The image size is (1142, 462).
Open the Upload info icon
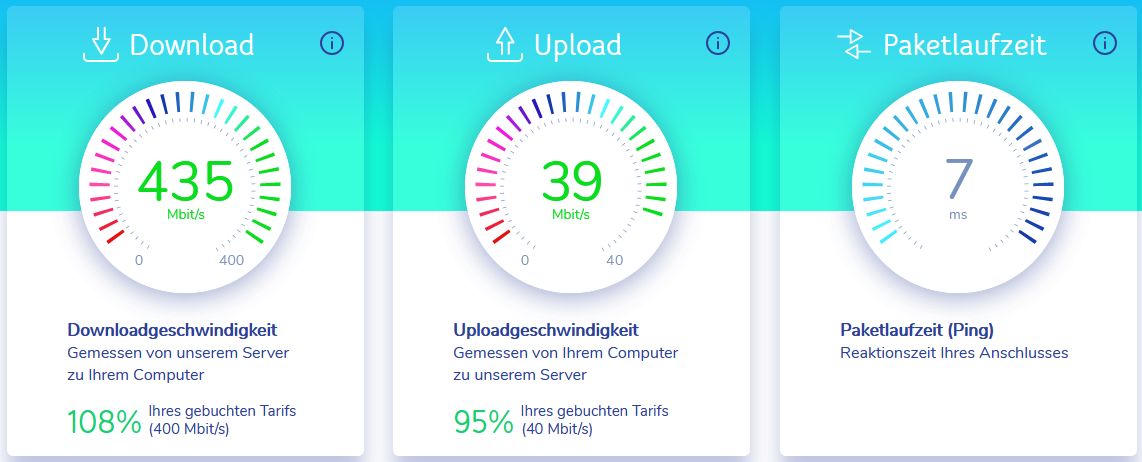tap(718, 43)
